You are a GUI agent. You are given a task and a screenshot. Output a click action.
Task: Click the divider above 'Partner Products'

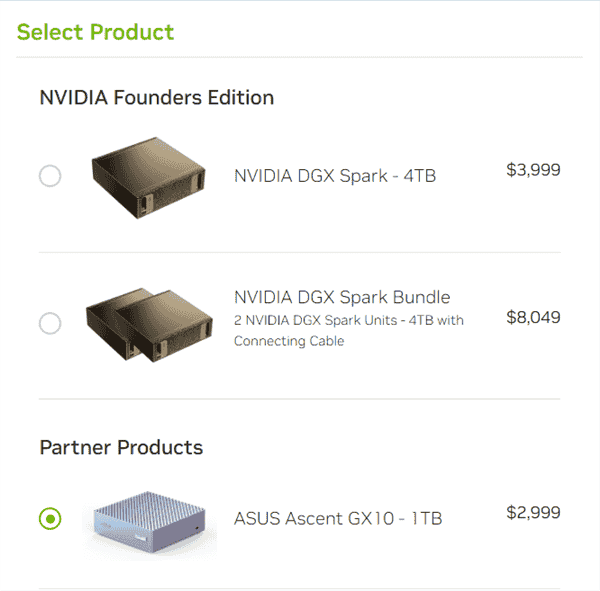(x=300, y=399)
